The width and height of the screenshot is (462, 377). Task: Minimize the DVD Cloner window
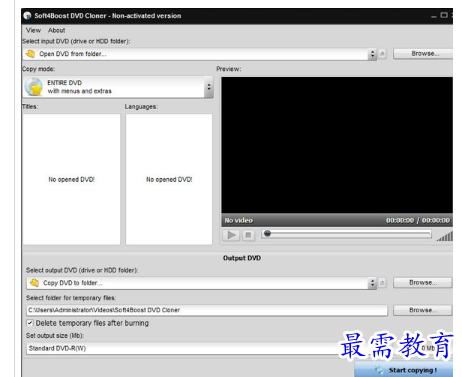click(x=433, y=16)
